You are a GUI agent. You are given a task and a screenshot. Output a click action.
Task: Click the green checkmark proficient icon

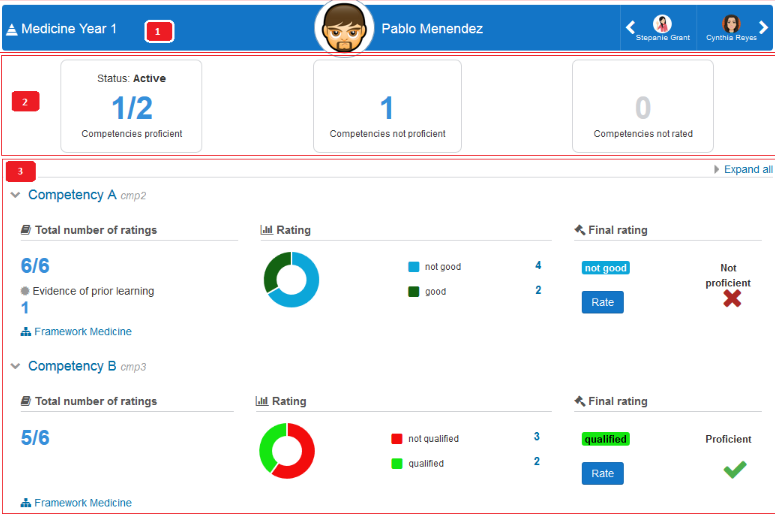coord(735,469)
